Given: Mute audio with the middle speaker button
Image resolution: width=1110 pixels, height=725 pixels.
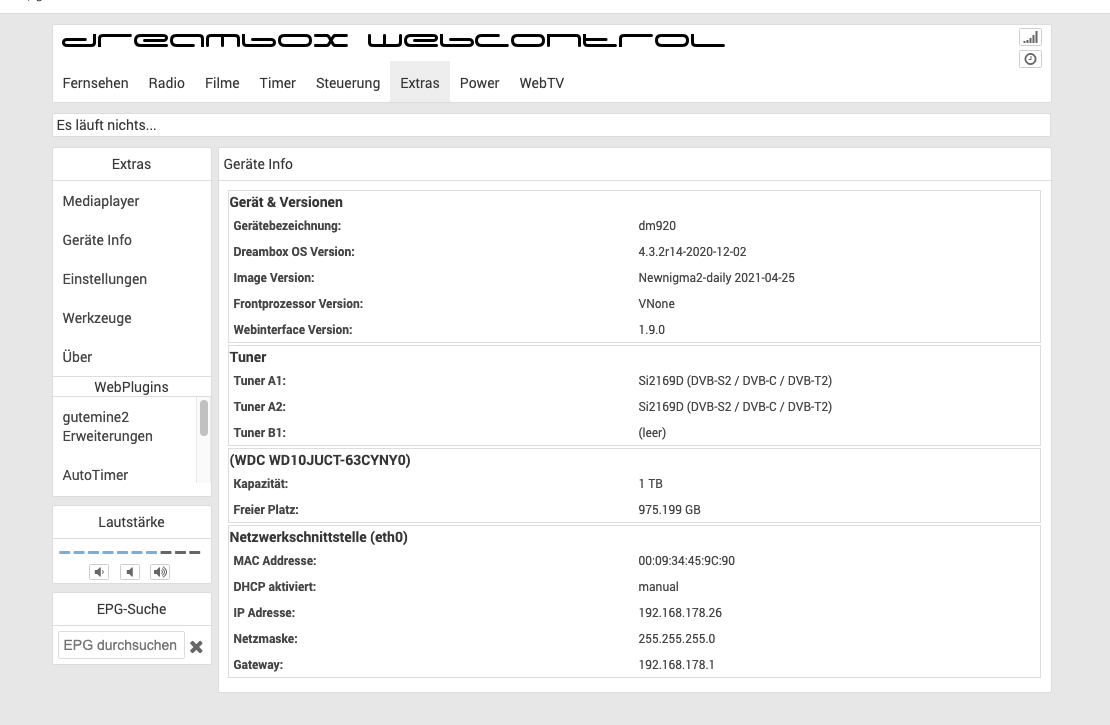Looking at the screenshot, I should point(130,572).
